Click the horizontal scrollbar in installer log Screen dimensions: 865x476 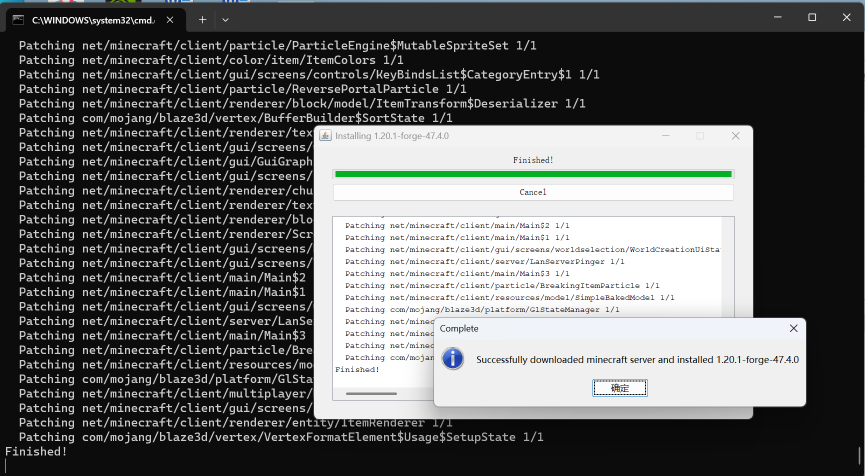coord(371,393)
